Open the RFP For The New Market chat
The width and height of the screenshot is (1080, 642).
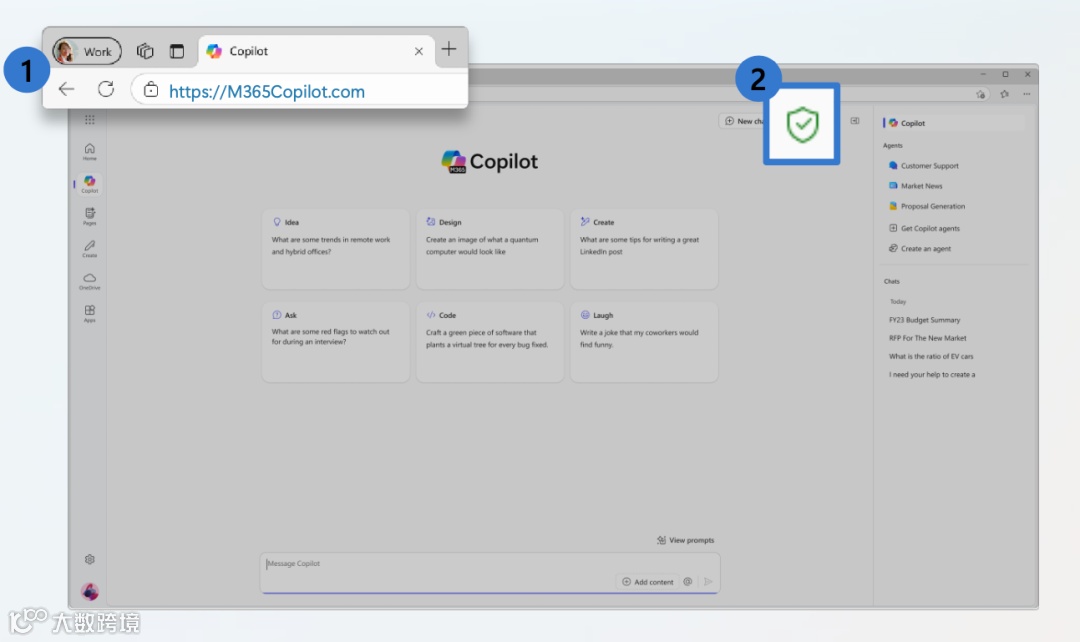click(928, 338)
